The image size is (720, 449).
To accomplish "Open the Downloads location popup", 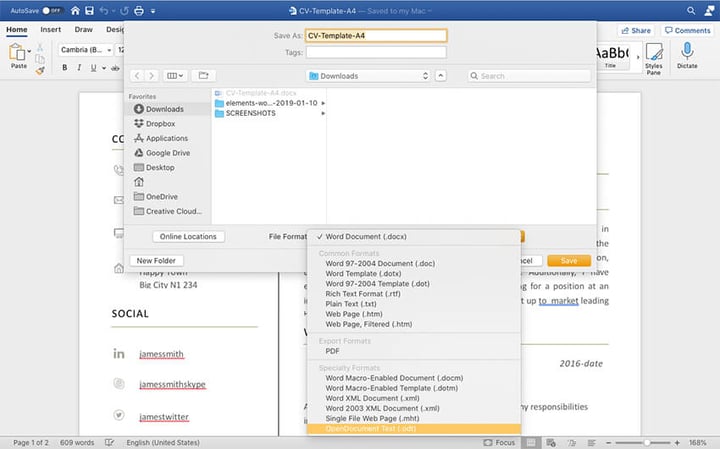I will pyautogui.click(x=369, y=76).
